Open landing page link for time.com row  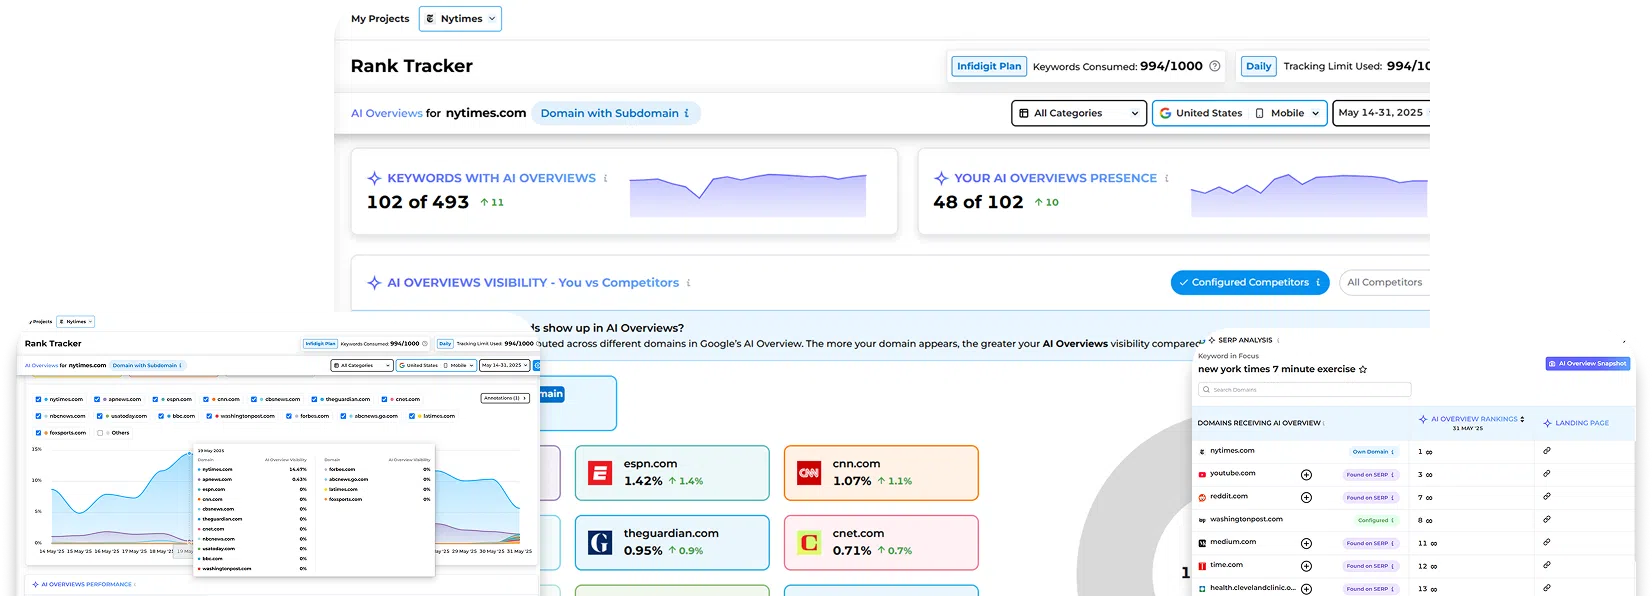coord(1547,566)
